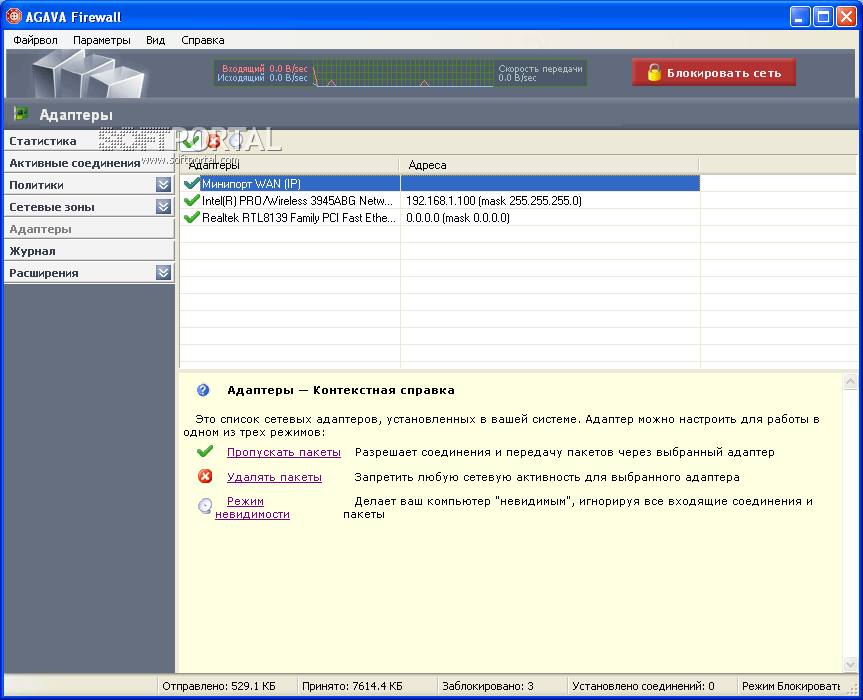Click checkmark icon of Минипорт WAN row
The width and height of the screenshot is (863, 700).
pos(192,183)
